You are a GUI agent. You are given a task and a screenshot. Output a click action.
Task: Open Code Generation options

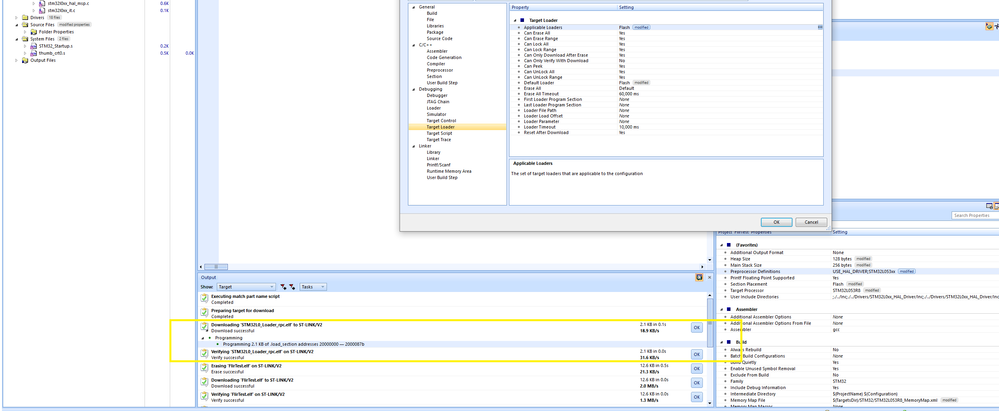point(444,57)
